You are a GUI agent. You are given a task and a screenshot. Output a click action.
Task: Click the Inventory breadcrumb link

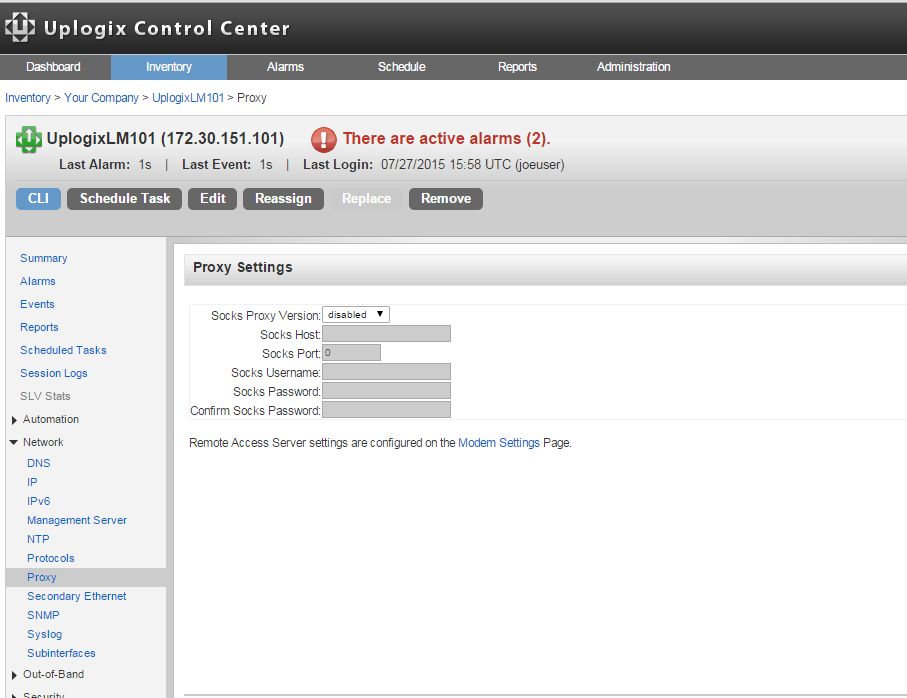28,98
